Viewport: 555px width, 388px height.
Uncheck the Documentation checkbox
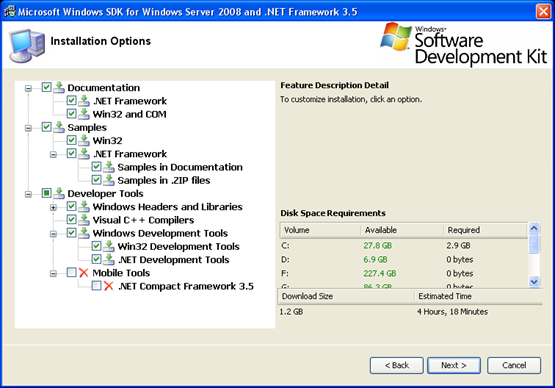pyautogui.click(x=46, y=87)
